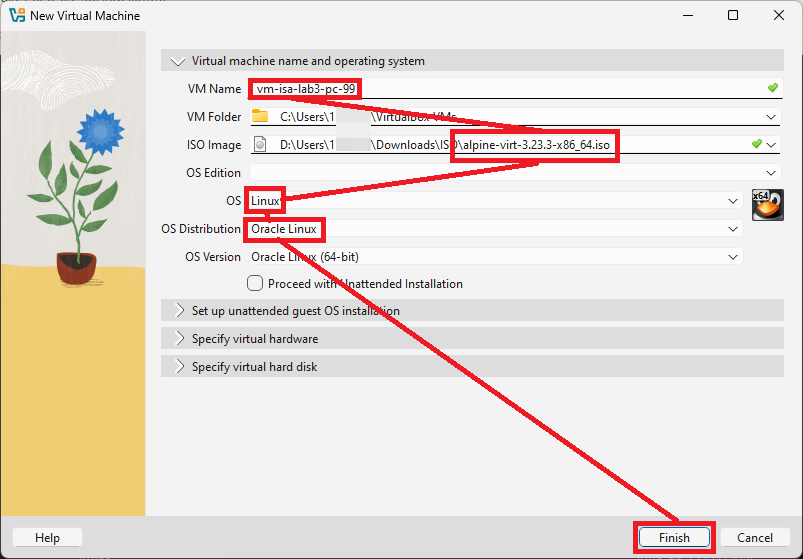Click the green checkmark beside VM Name
Screen dimensions: 803x559
[x=772, y=89]
